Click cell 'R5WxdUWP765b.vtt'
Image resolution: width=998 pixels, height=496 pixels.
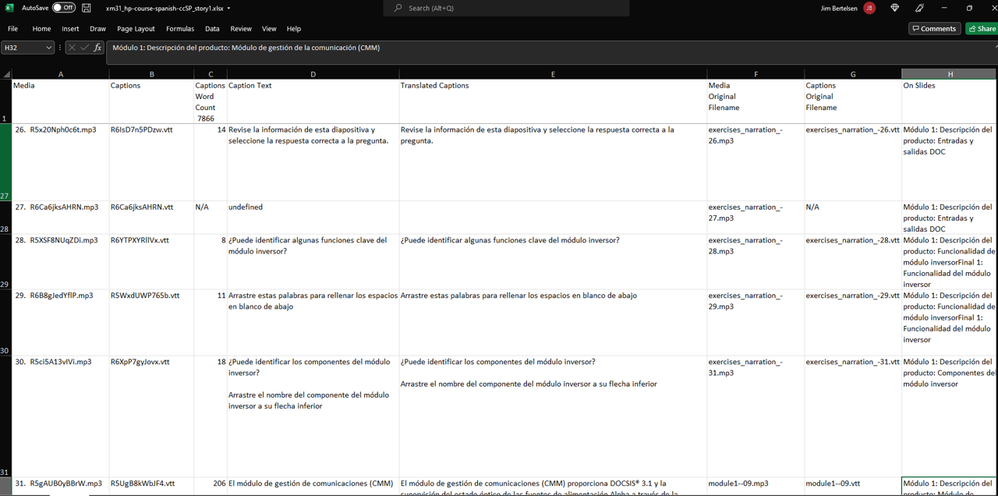[151, 322]
